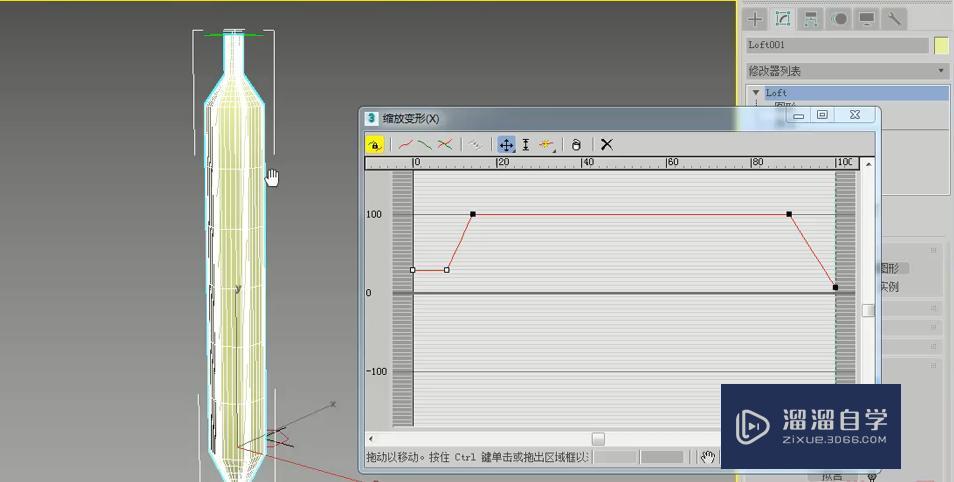Open the Modify panel tab
954x482 pixels.
coord(783,19)
